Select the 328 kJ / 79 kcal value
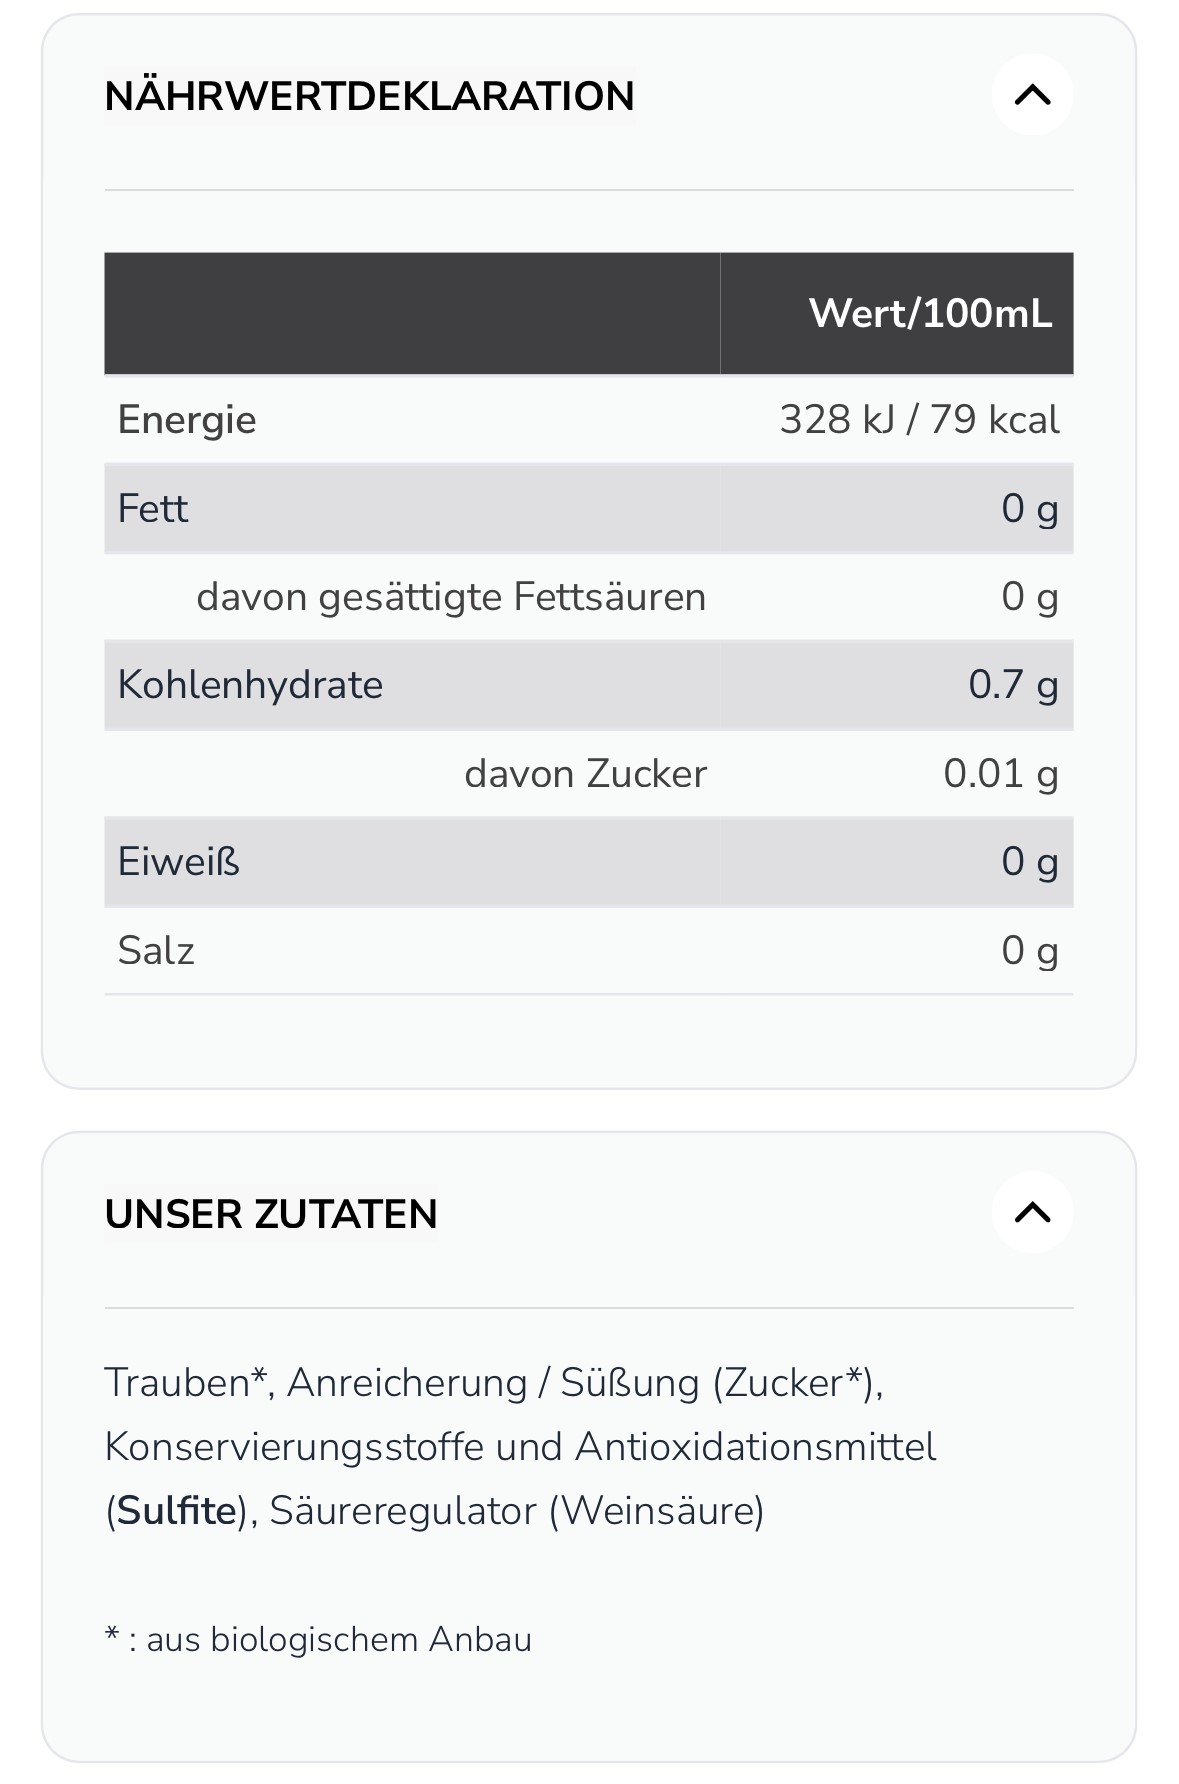The height and width of the screenshot is (1784, 1179). (919, 420)
